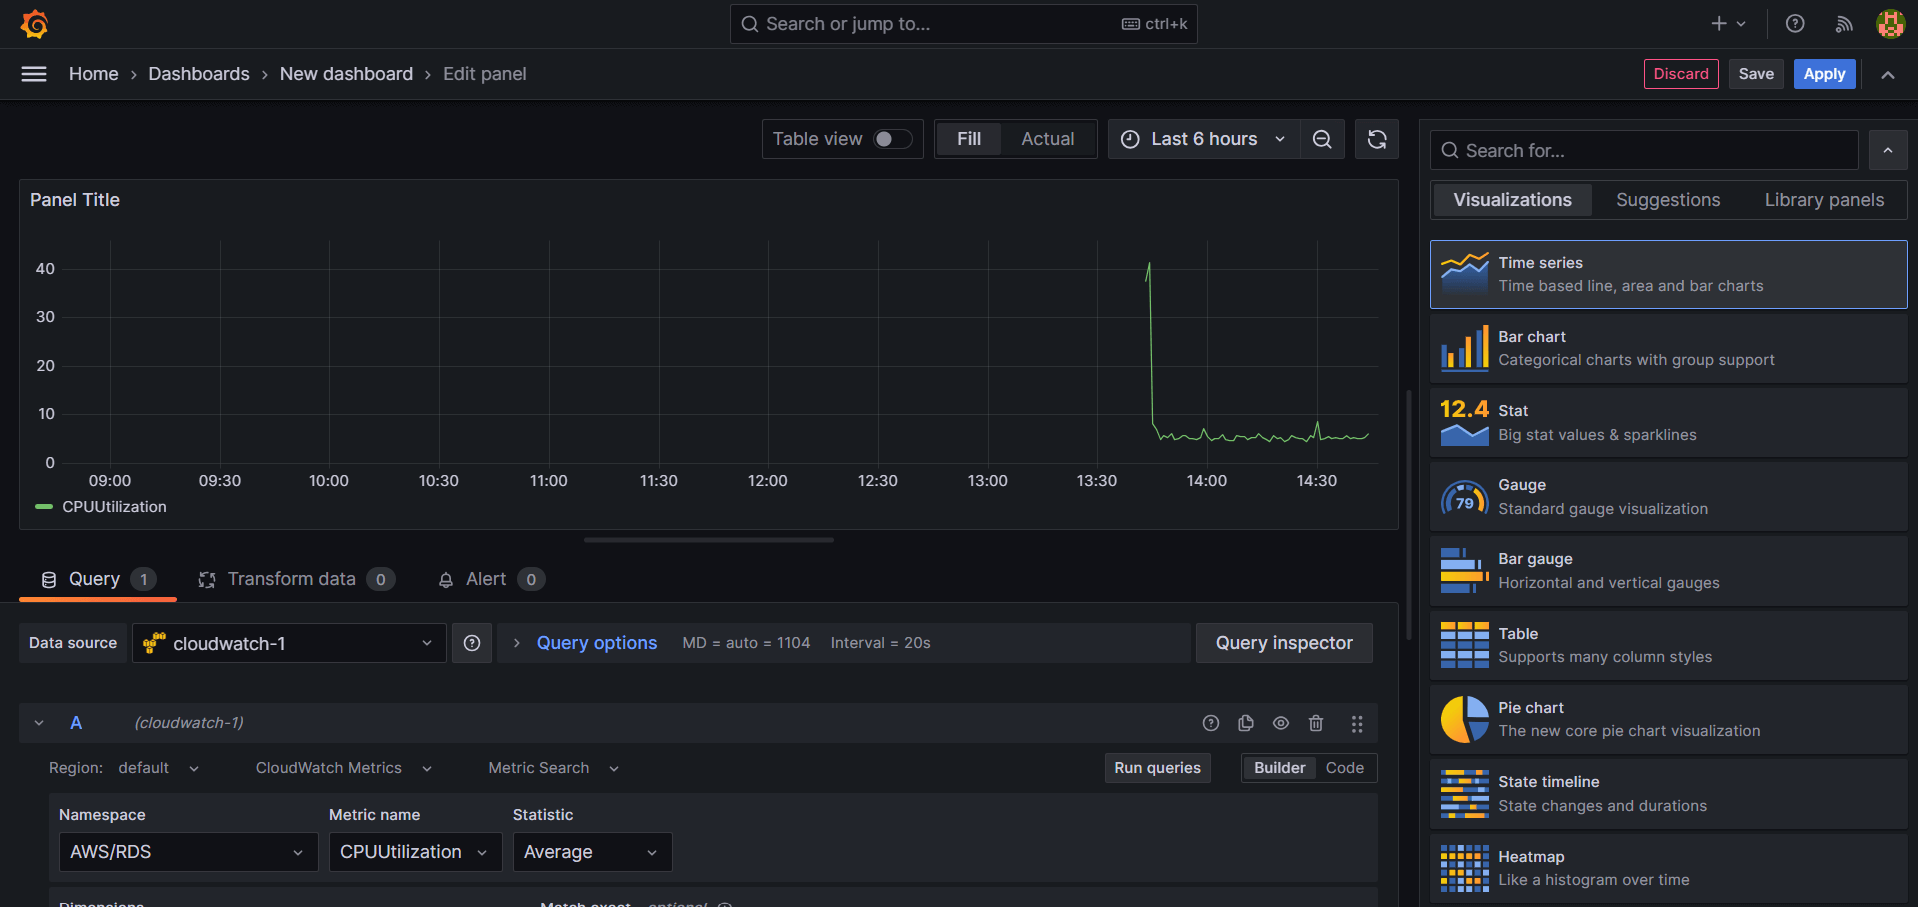The image size is (1918, 907).
Task: Open the Transform data tab
Action: tap(291, 578)
